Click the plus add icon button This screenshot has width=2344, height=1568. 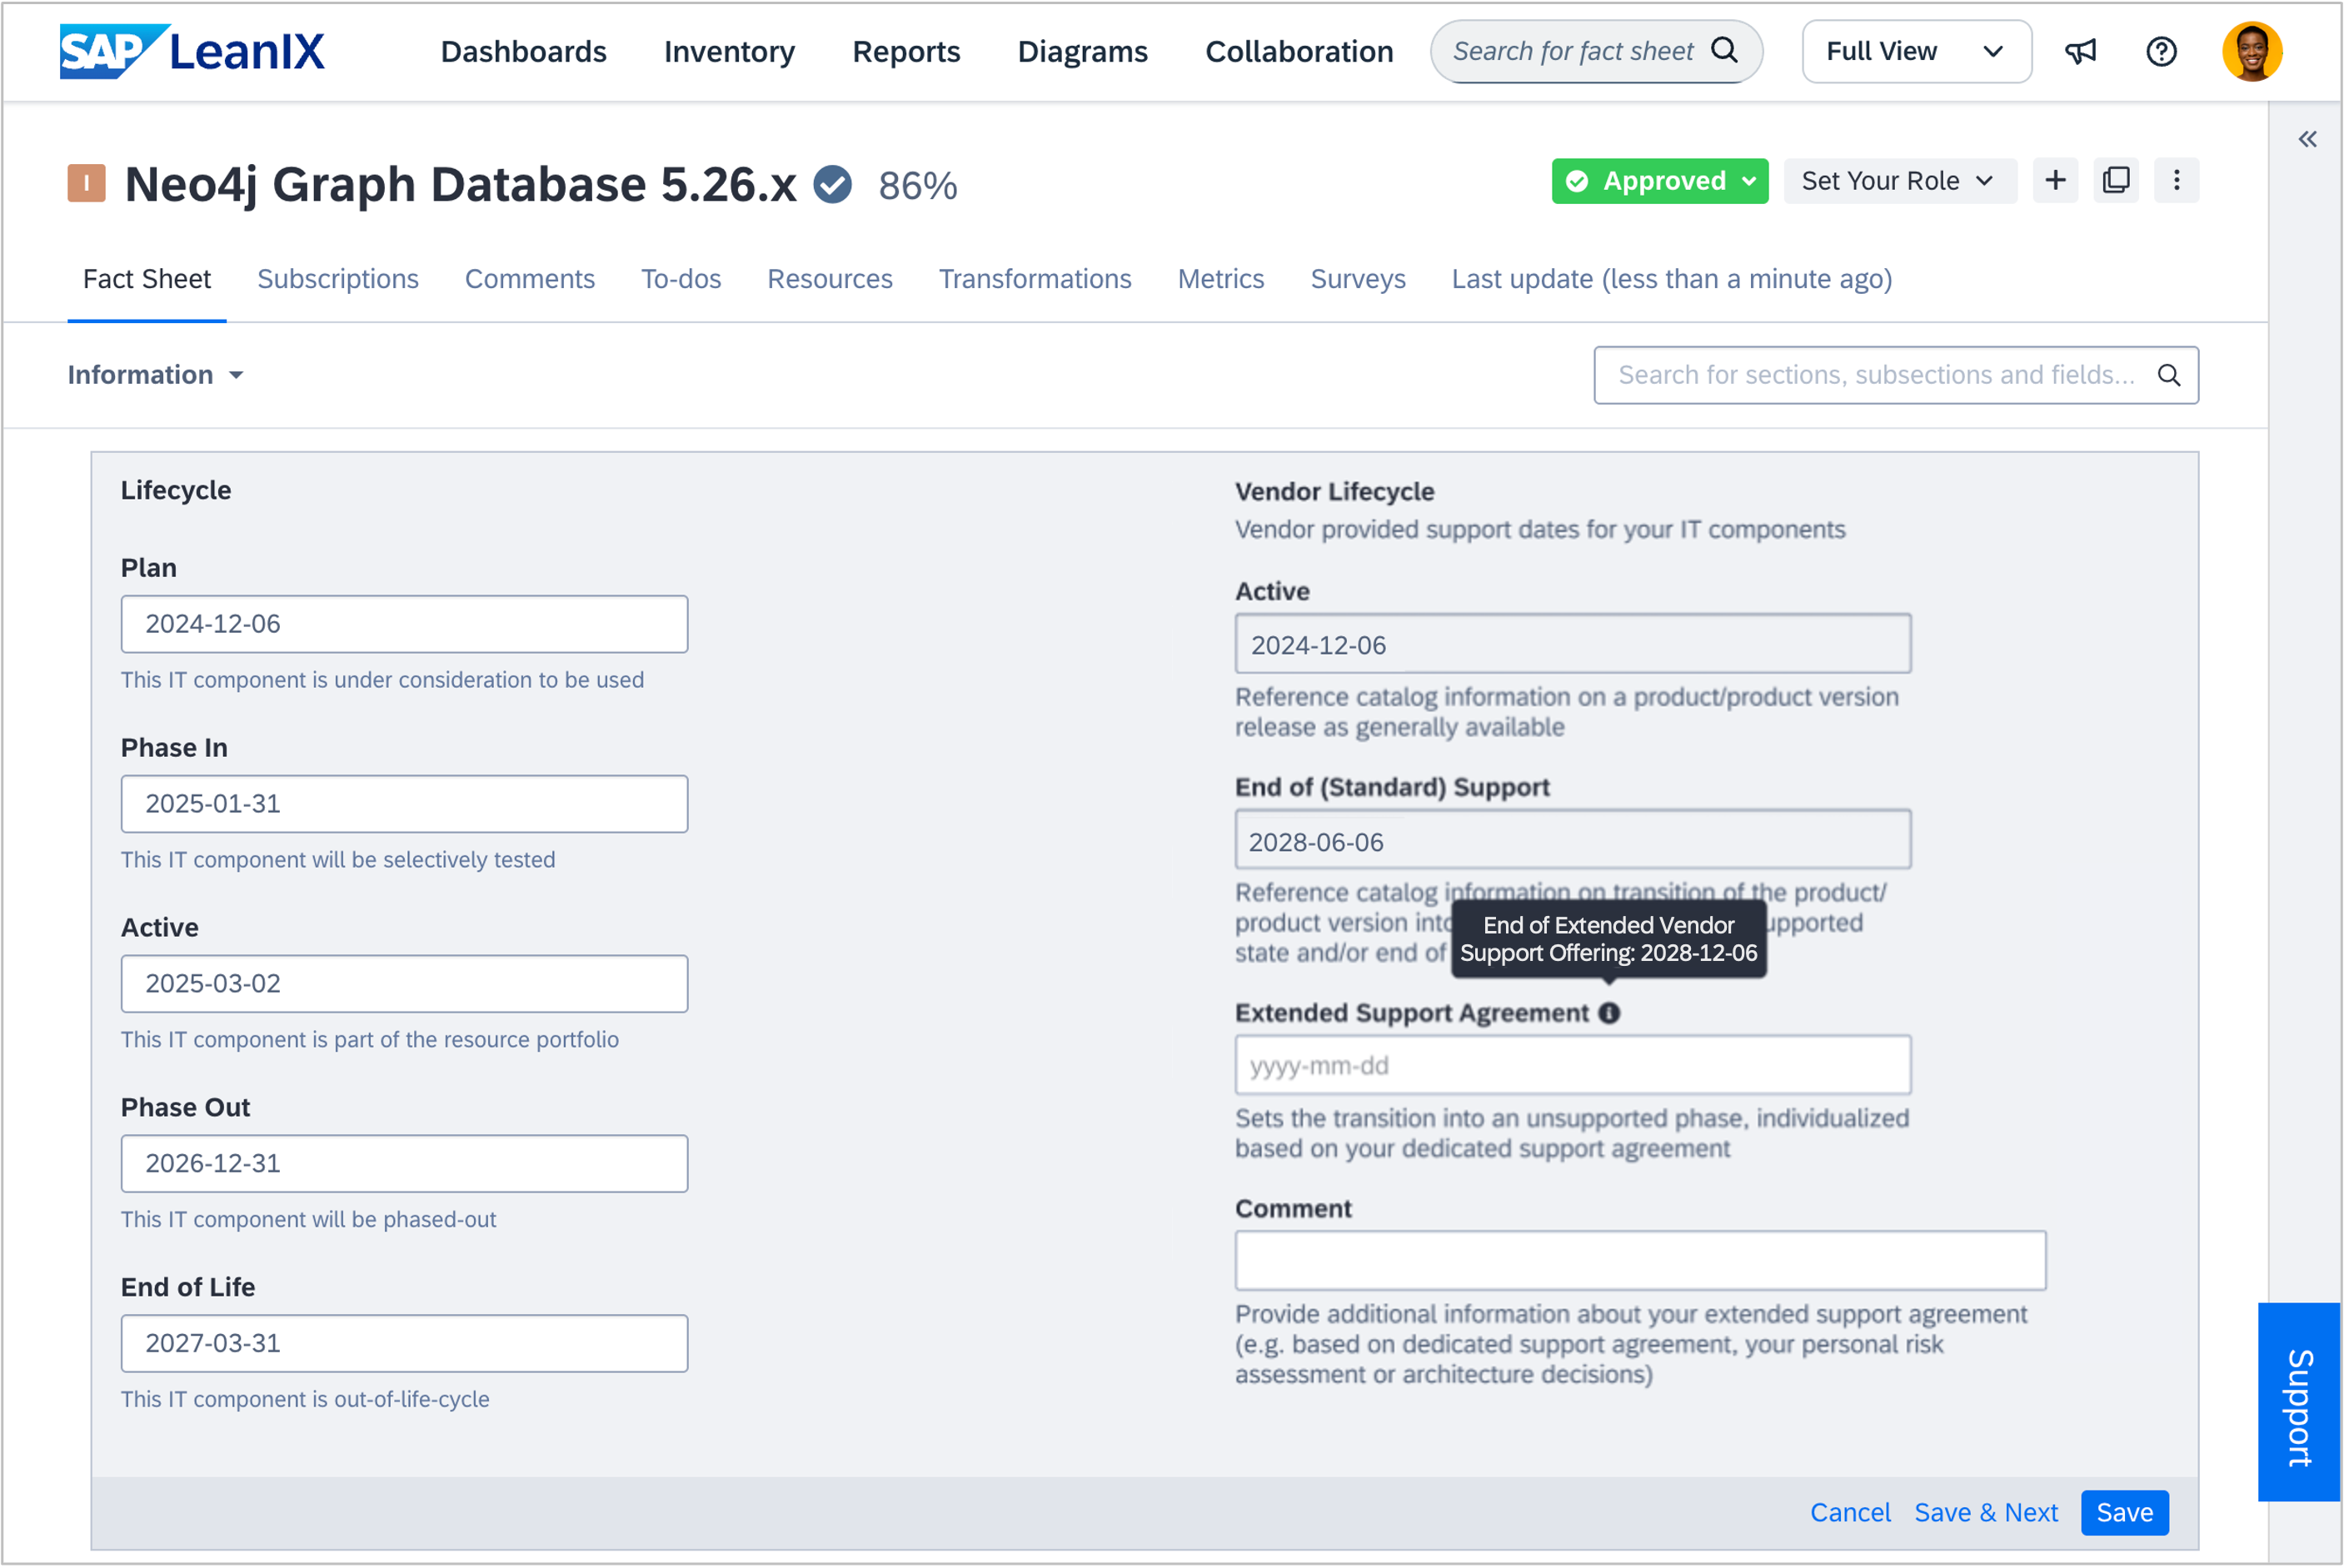tap(2055, 180)
